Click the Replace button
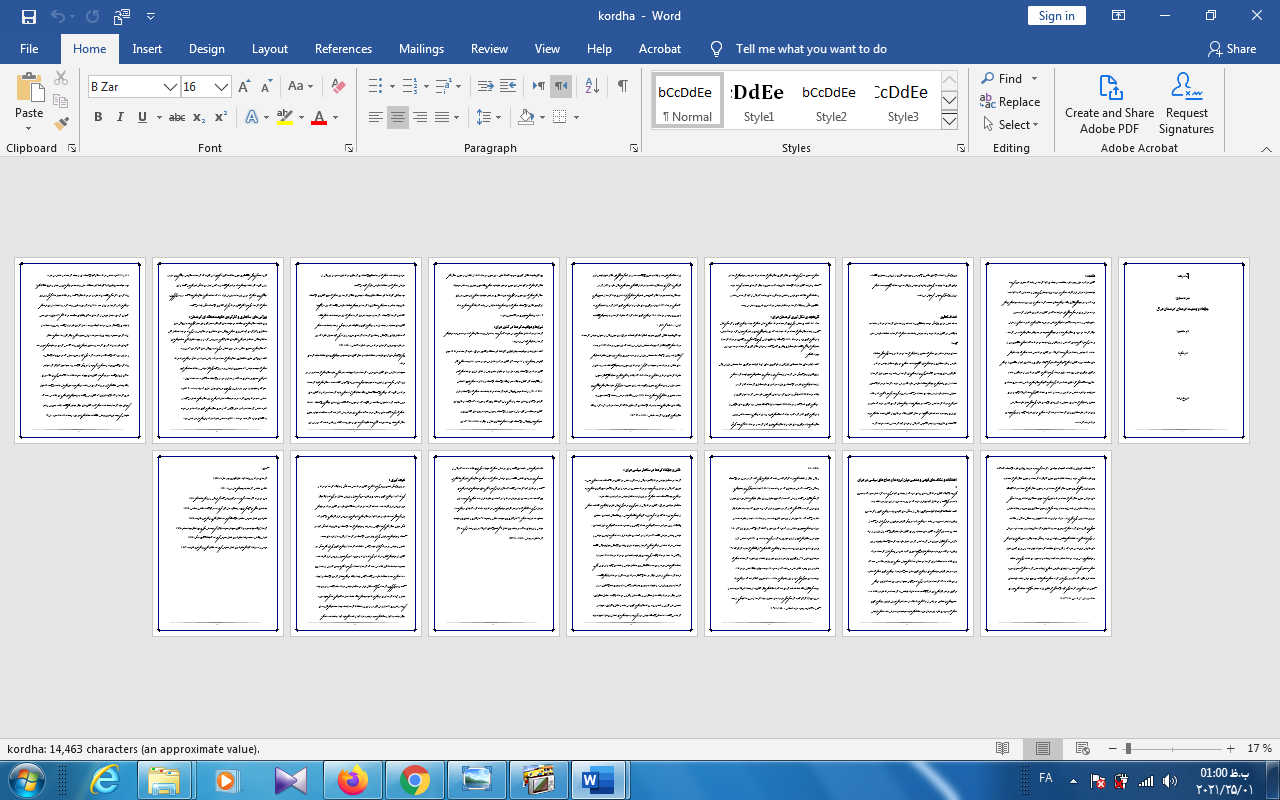The image size is (1280, 800). (x=1010, y=102)
